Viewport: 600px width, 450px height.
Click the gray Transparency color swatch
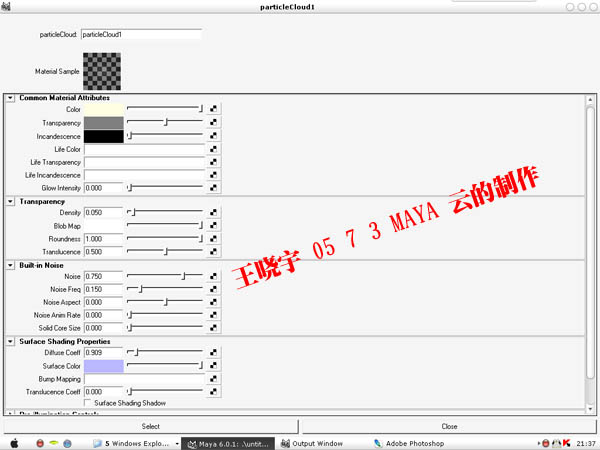tap(104, 123)
